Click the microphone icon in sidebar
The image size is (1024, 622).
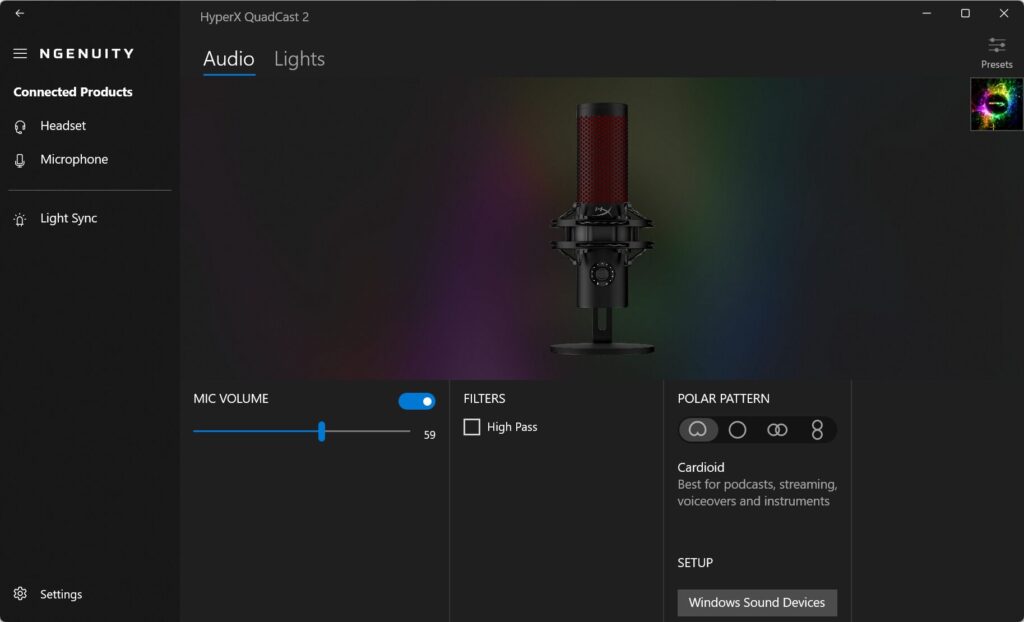20,161
